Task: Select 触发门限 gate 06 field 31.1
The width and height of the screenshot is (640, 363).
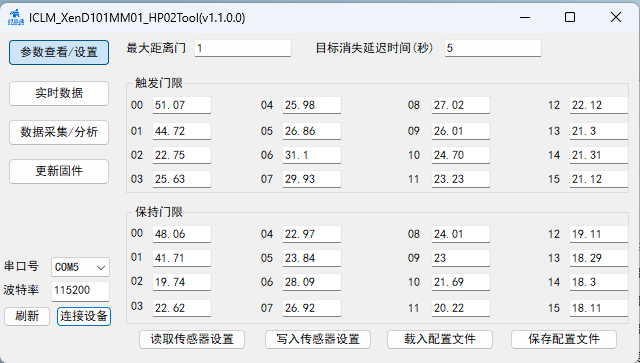Action: tap(312, 155)
